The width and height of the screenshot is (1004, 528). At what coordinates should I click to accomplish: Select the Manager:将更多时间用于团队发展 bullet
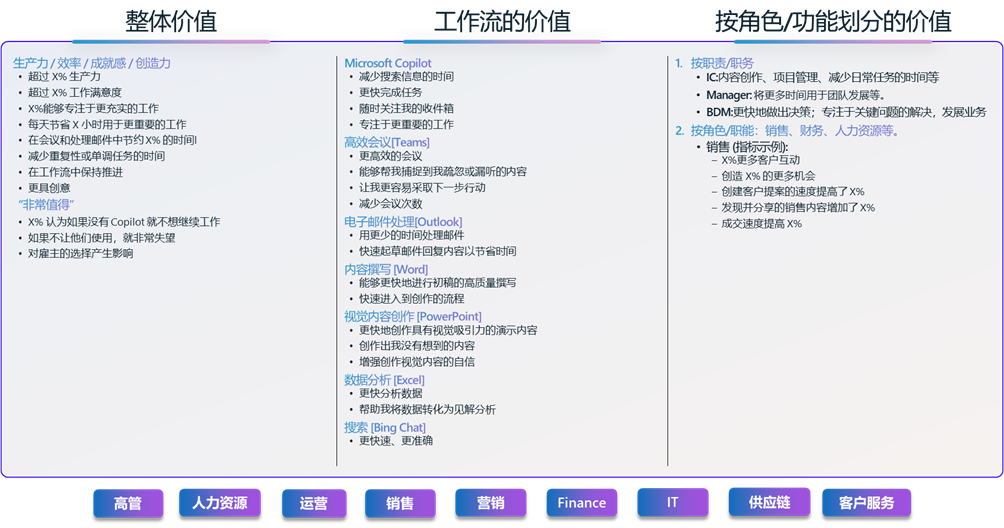(795, 95)
